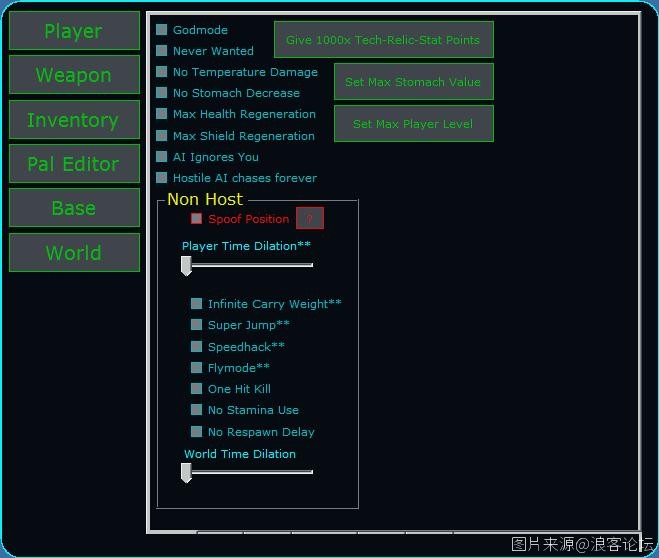The height and width of the screenshot is (558, 659).
Task: Toggle the Never Wanted checkbox
Action: click(162, 51)
